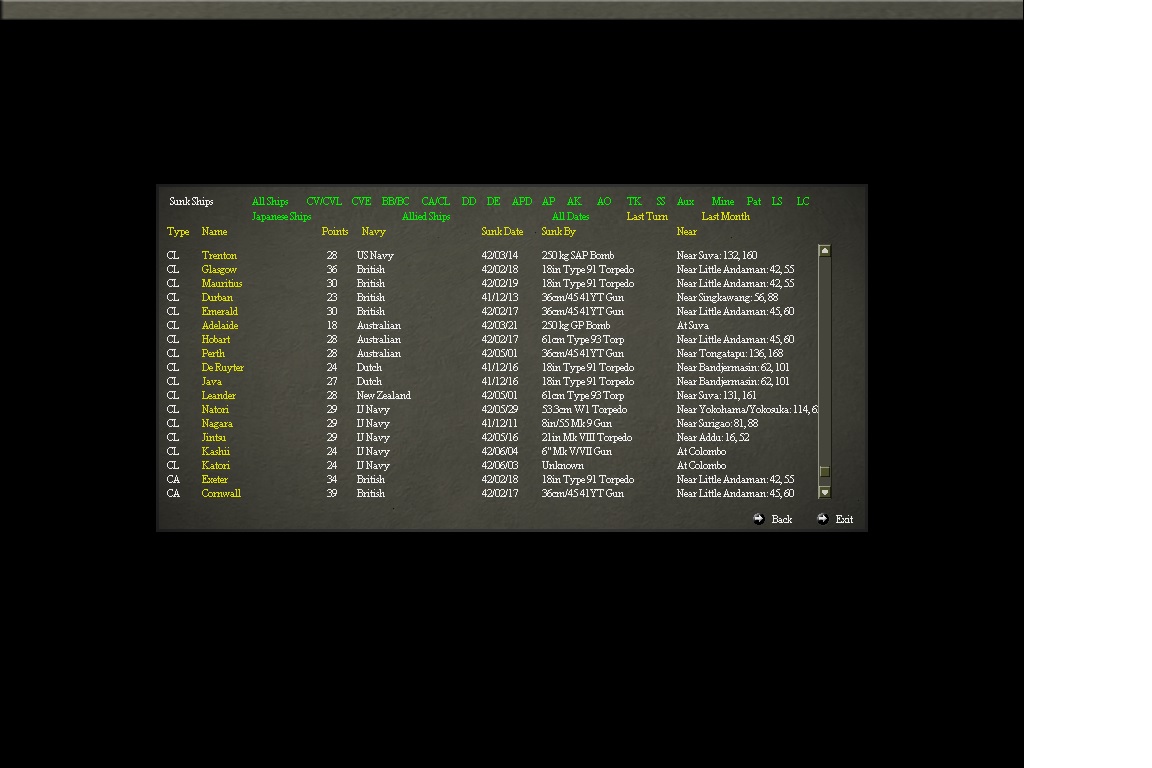
Task: Click the Exit arrow icon
Action: (823, 519)
